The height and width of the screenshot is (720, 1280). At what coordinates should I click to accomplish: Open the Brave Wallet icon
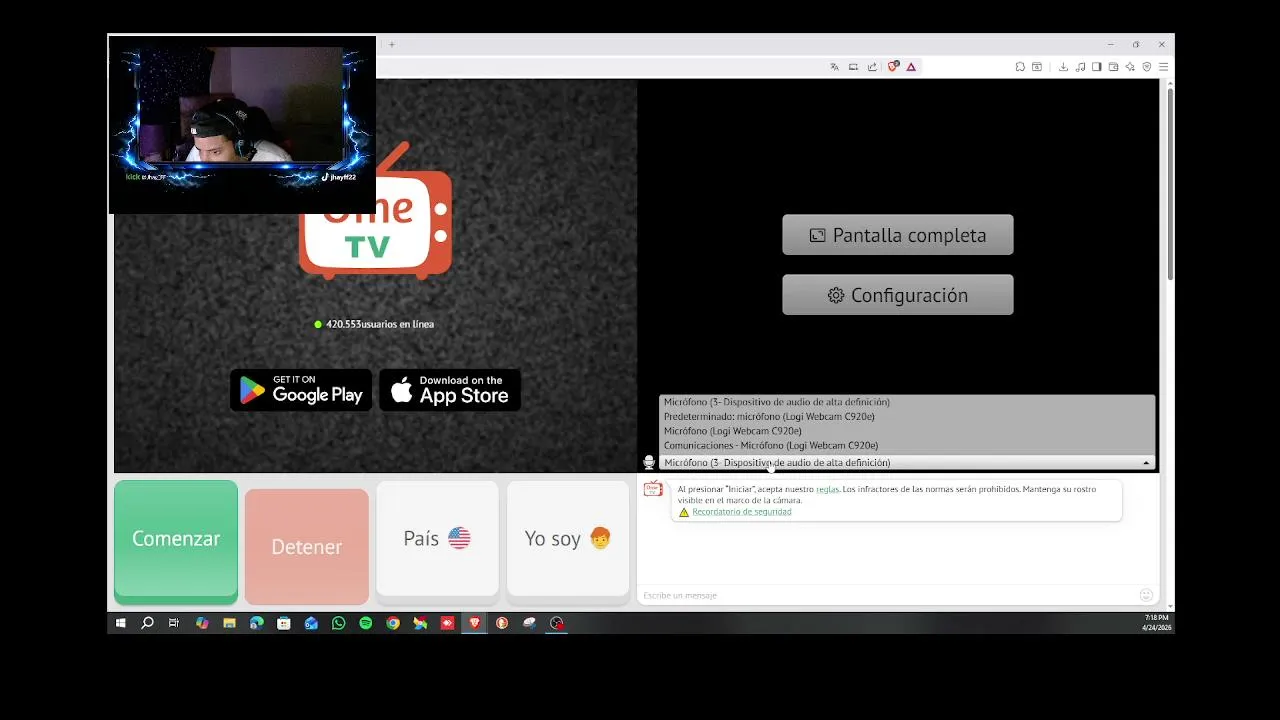(x=1113, y=67)
